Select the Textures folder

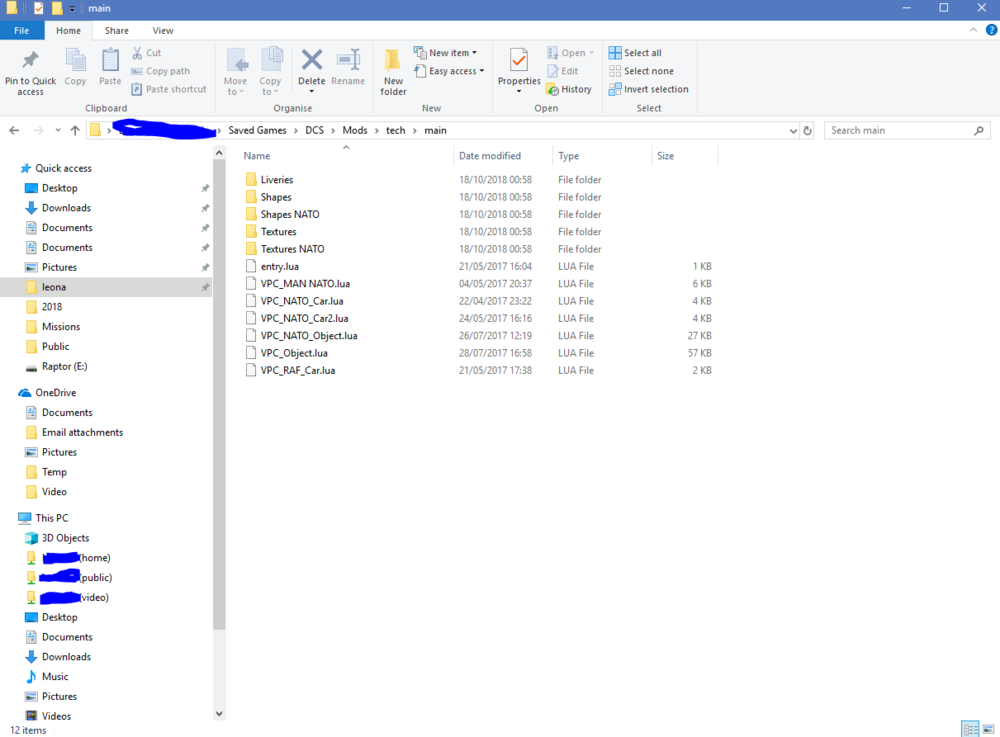pyautogui.click(x=271, y=231)
